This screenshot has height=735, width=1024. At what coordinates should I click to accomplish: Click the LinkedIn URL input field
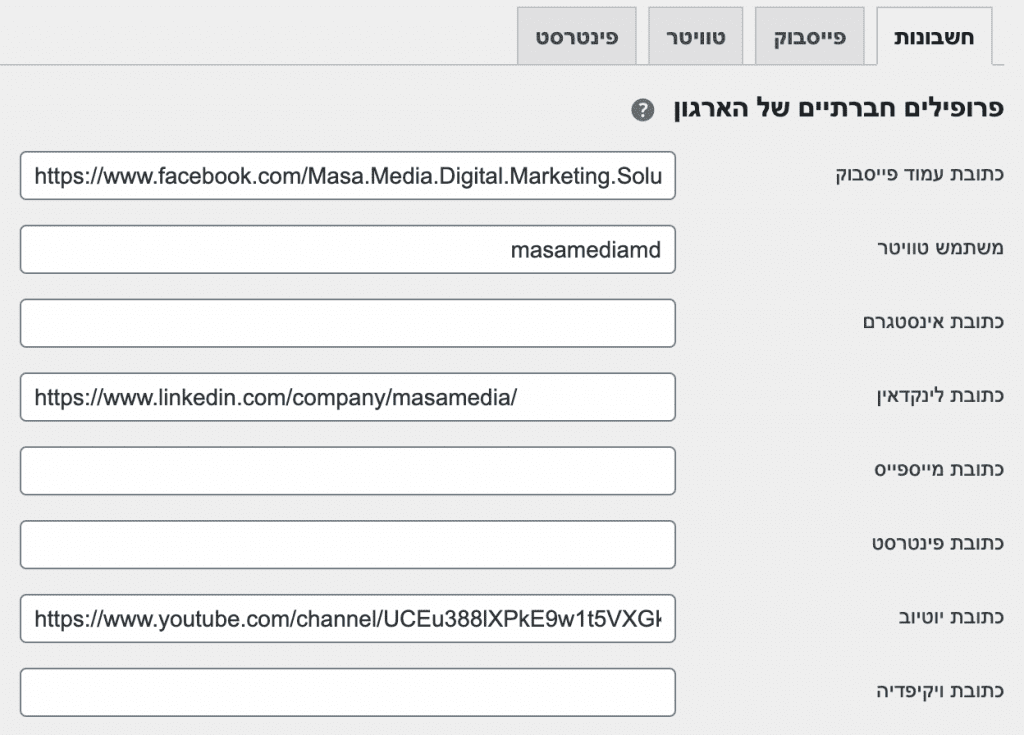click(347, 397)
